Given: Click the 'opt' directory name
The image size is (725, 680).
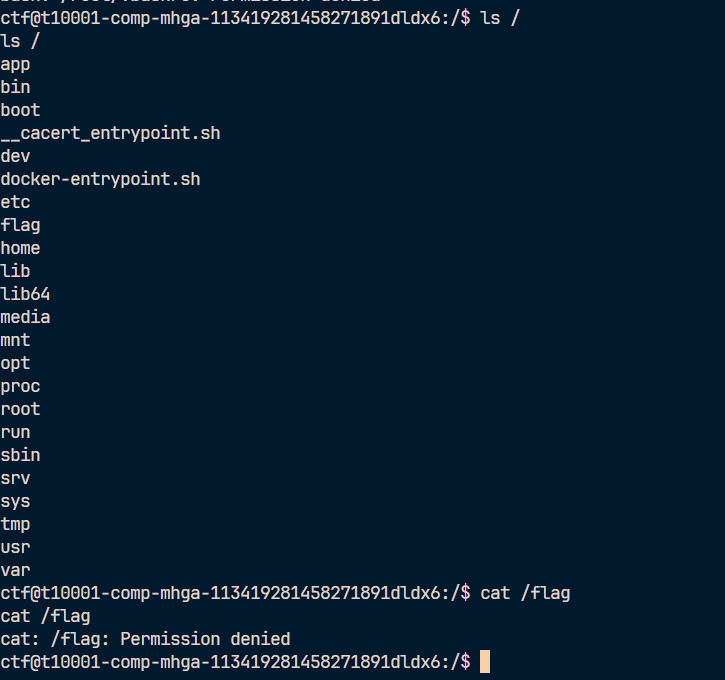Looking at the screenshot, I should click(x=16, y=363).
